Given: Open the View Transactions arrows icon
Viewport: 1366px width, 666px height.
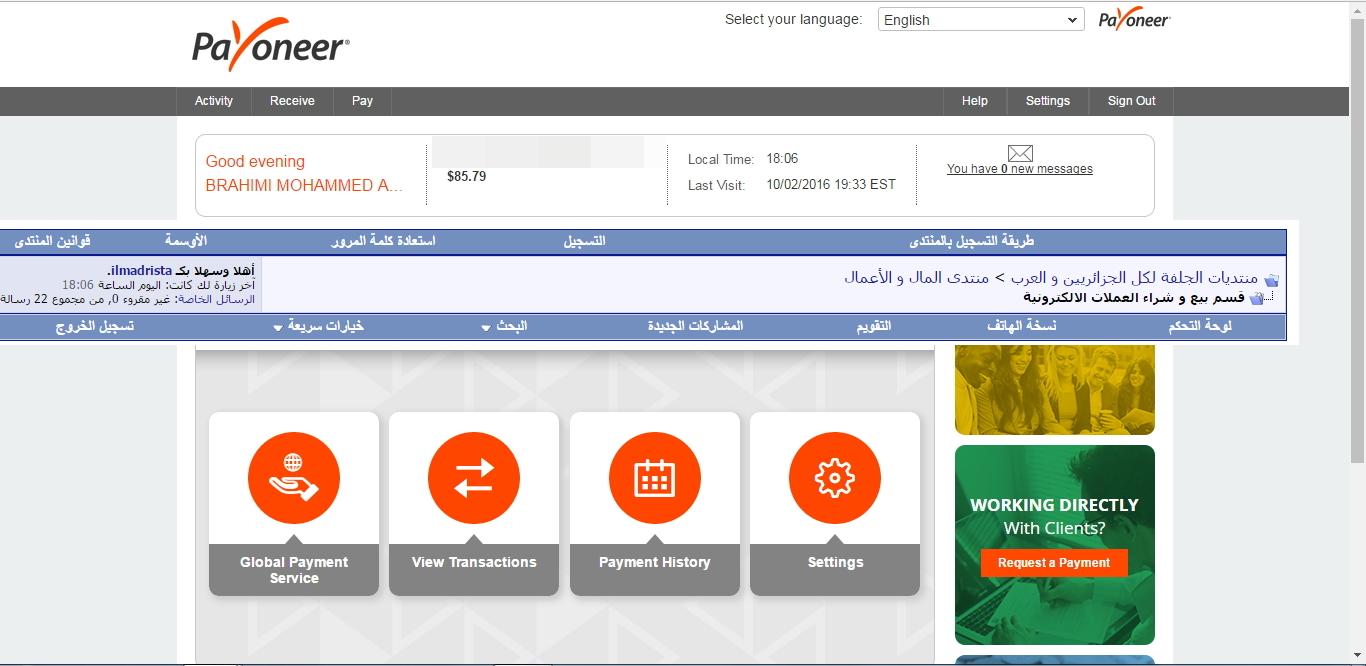Looking at the screenshot, I should 474,478.
